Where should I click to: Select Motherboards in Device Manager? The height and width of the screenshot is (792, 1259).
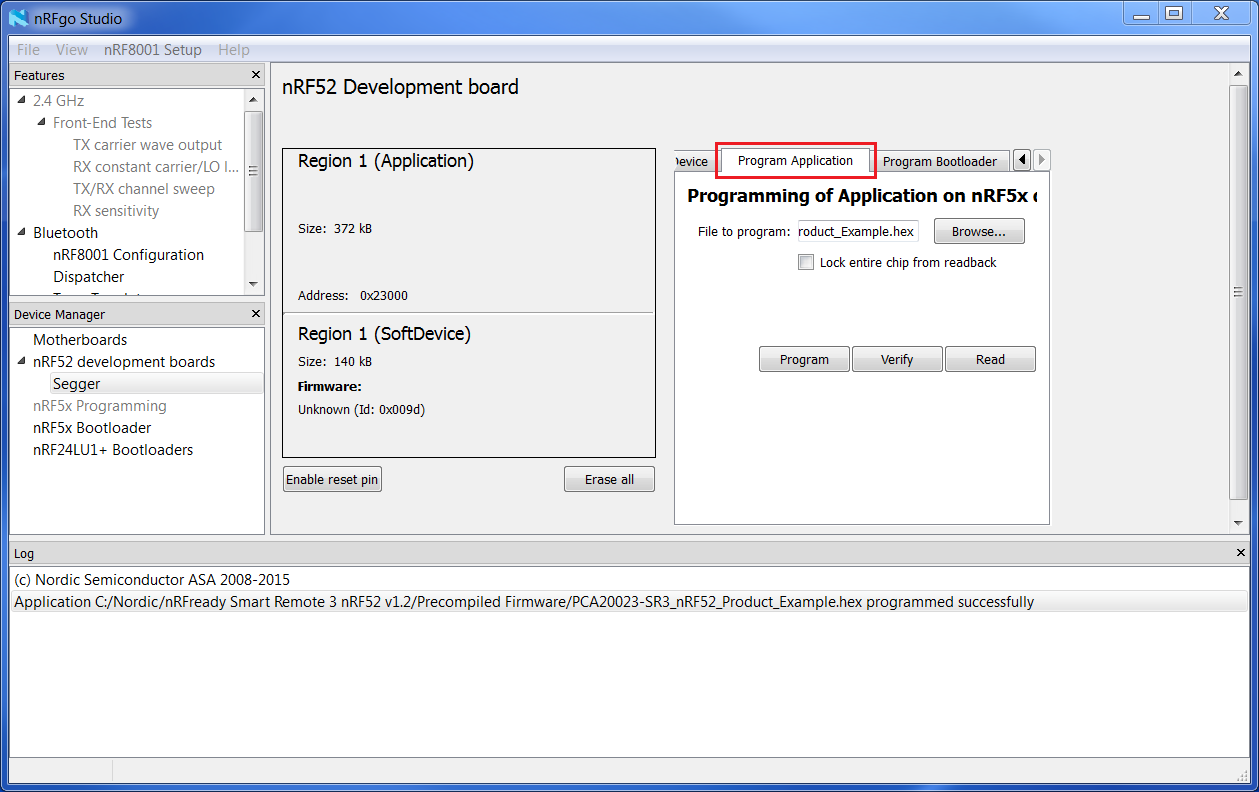pyautogui.click(x=80, y=340)
